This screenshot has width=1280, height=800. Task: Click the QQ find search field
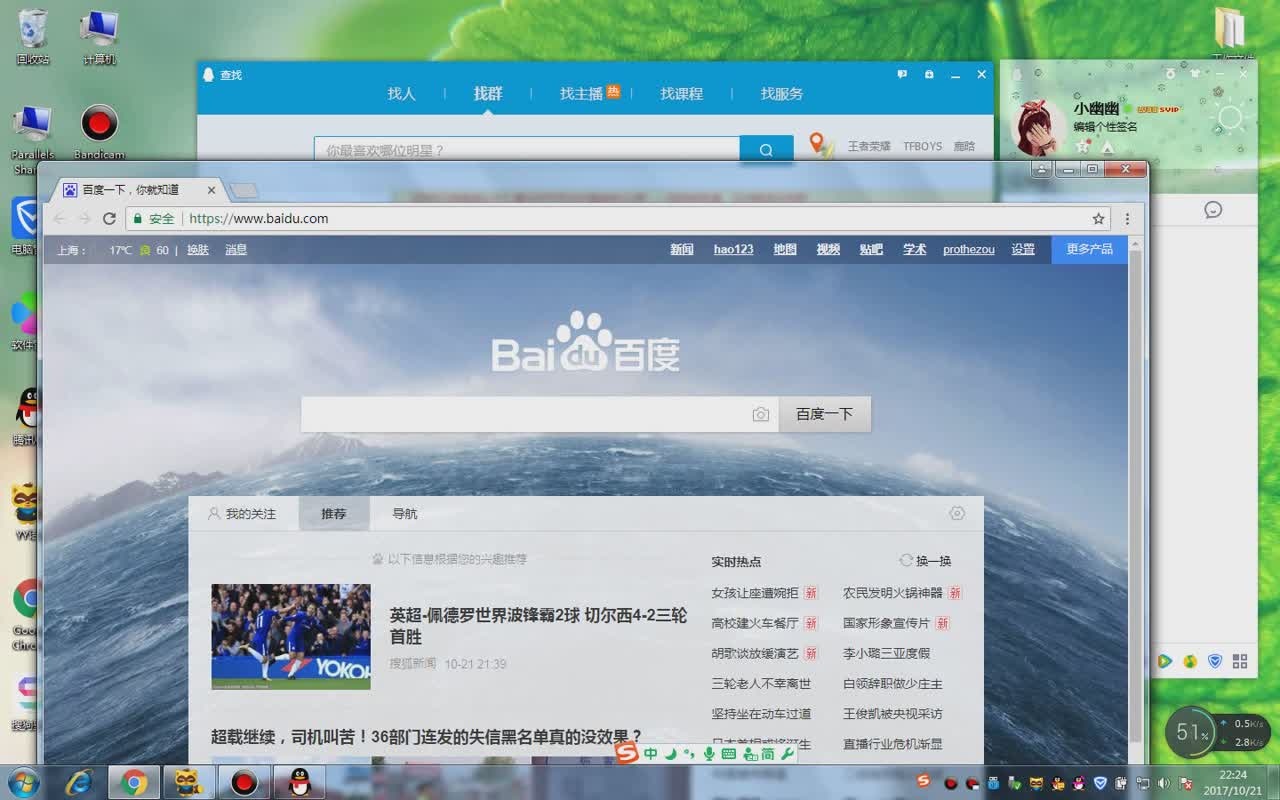[527, 150]
